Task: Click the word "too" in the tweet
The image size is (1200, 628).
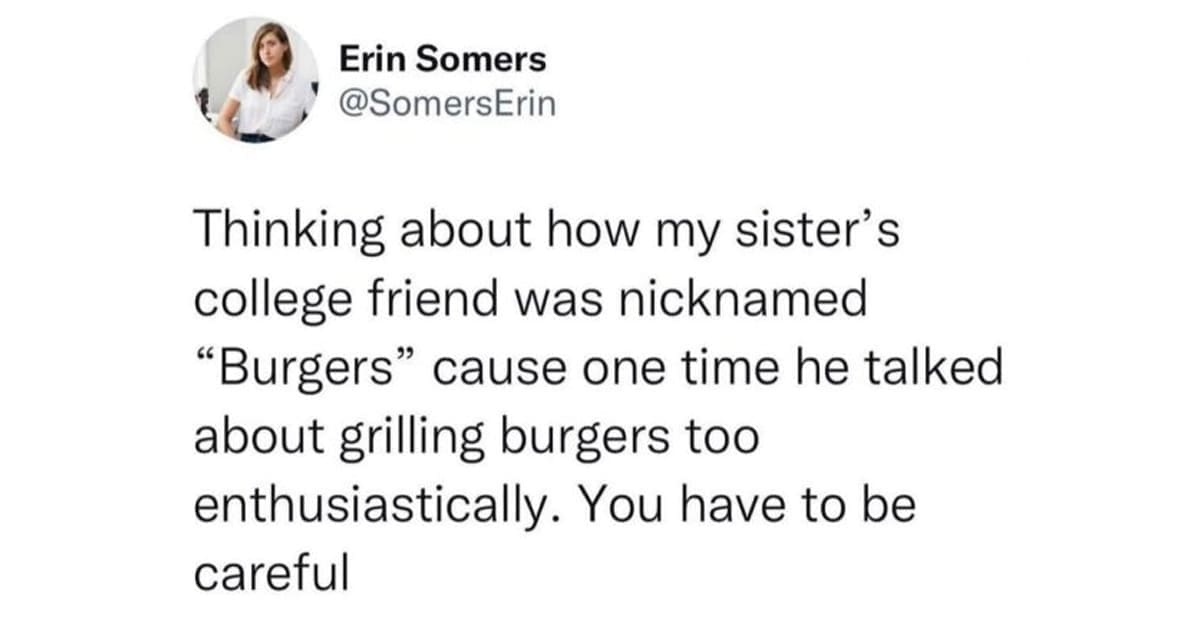Action: pos(720,439)
